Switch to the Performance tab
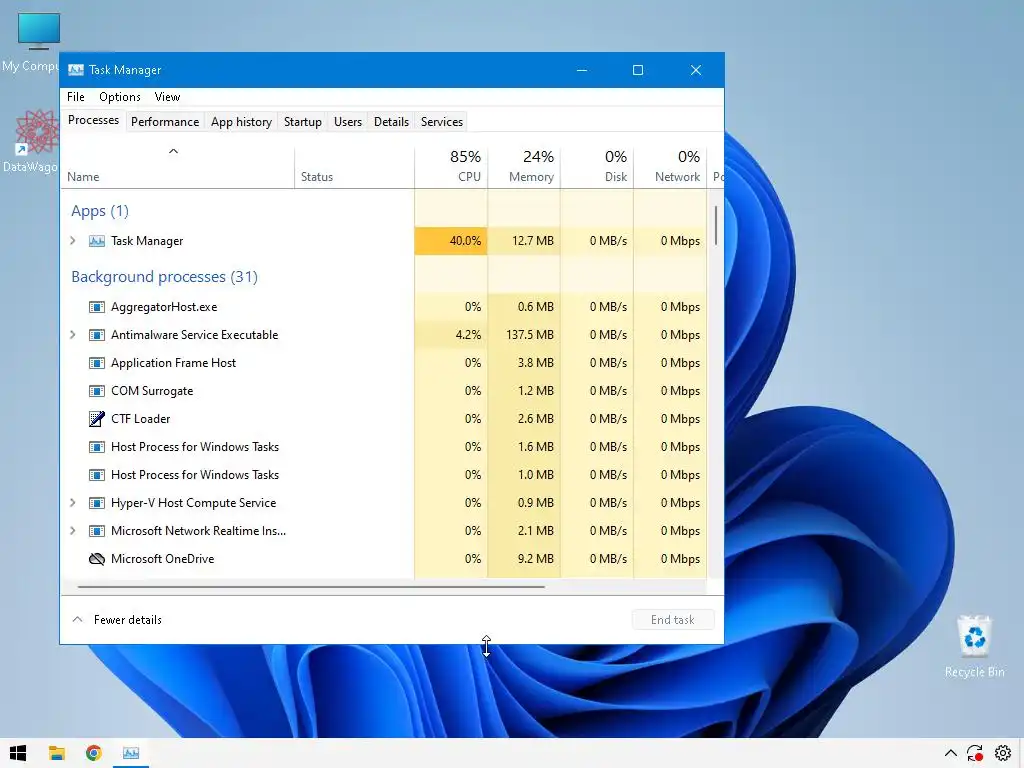1024x768 pixels. click(165, 122)
